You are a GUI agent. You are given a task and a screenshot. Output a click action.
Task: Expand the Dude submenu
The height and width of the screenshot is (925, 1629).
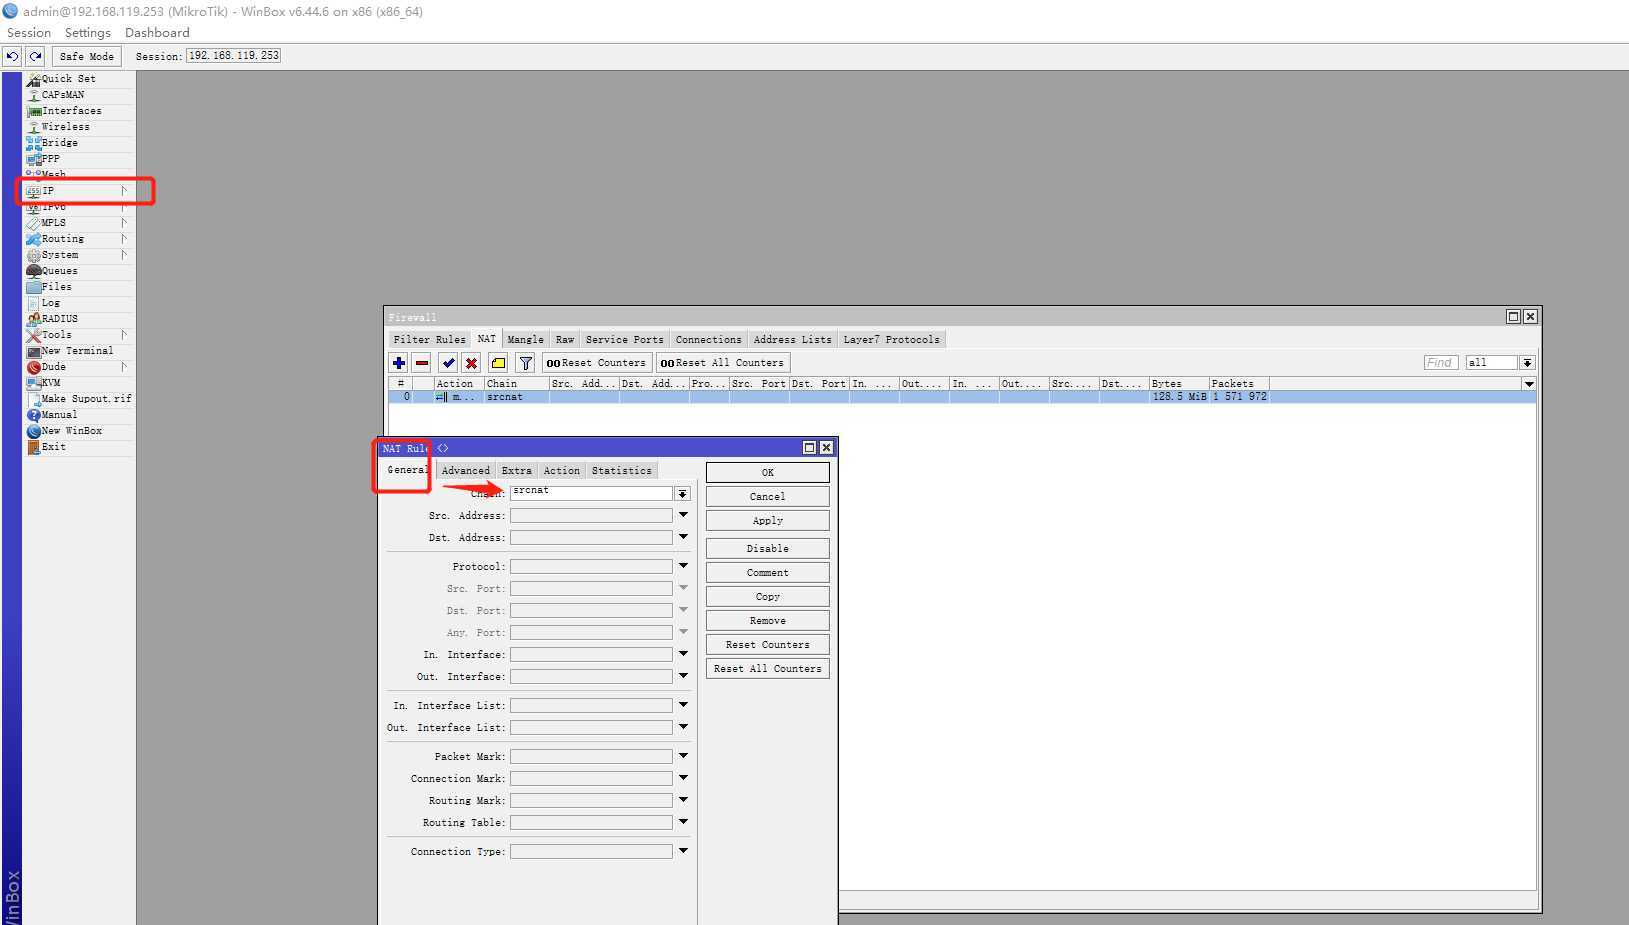(124, 367)
